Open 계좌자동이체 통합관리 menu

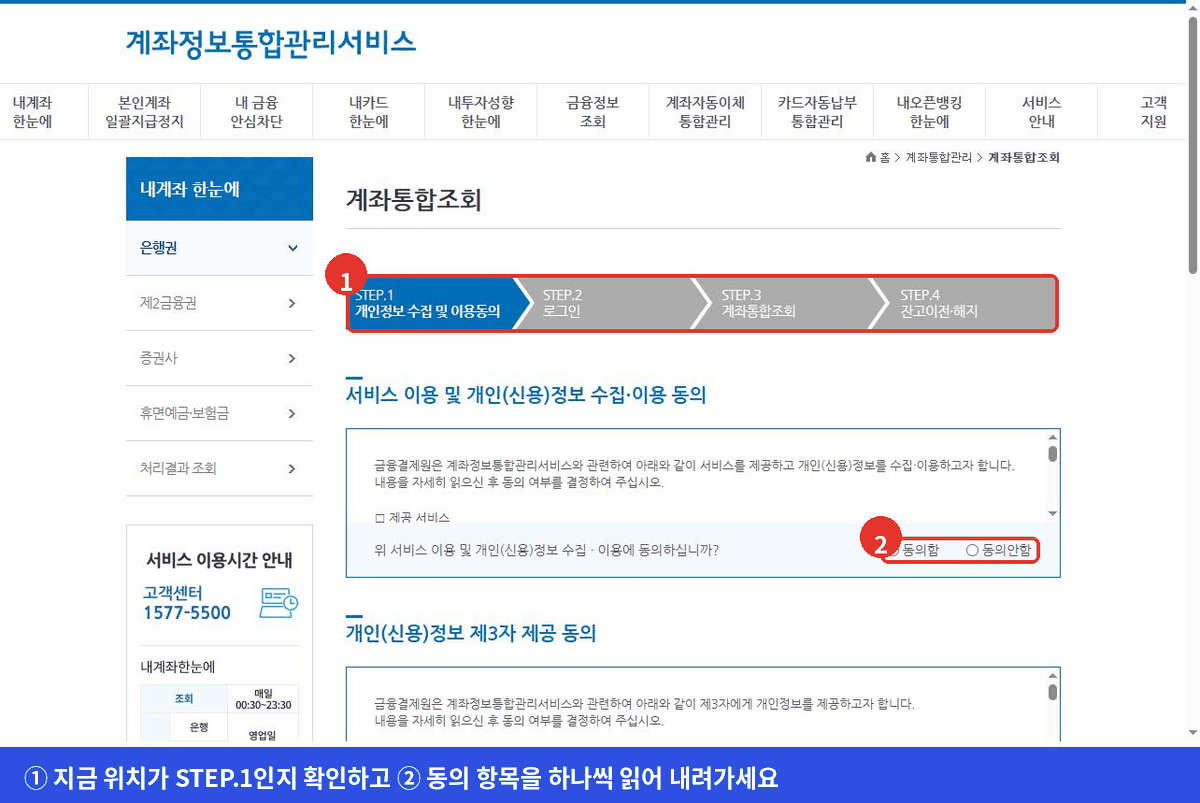705,112
